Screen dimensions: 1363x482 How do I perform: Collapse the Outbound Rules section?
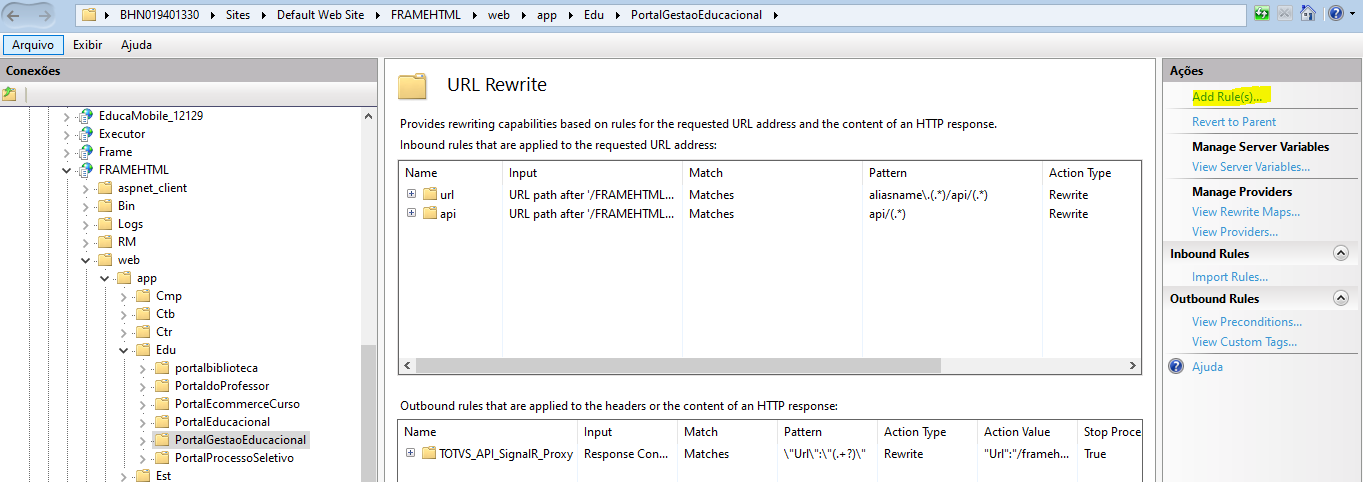1341,299
